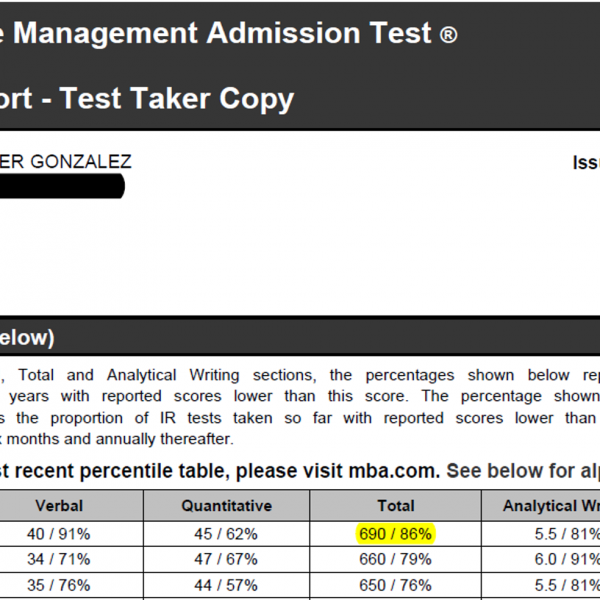Select the Quantitative score 45 / 62%
The width and height of the screenshot is (600, 600).
(x=226, y=534)
